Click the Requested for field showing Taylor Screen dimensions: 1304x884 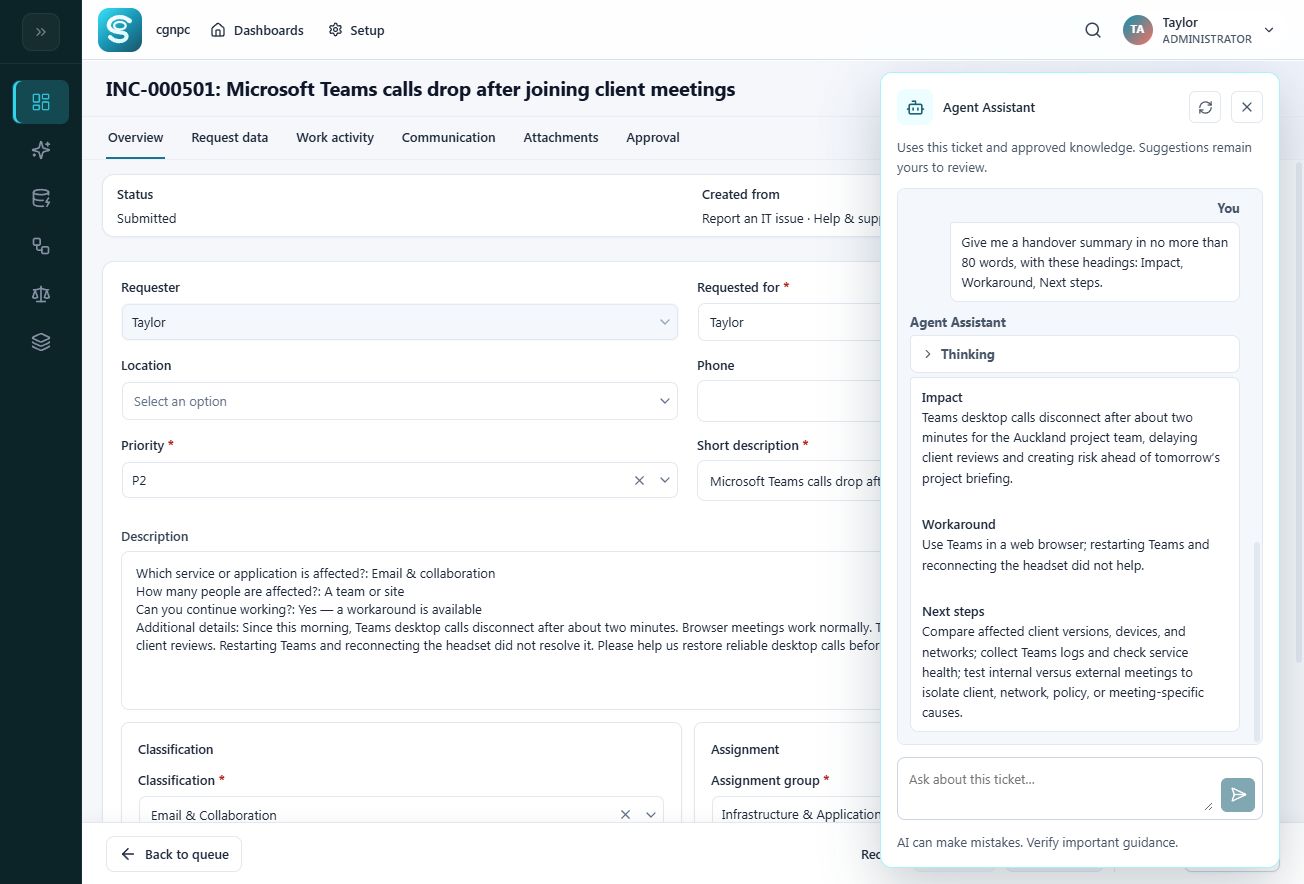click(x=789, y=322)
